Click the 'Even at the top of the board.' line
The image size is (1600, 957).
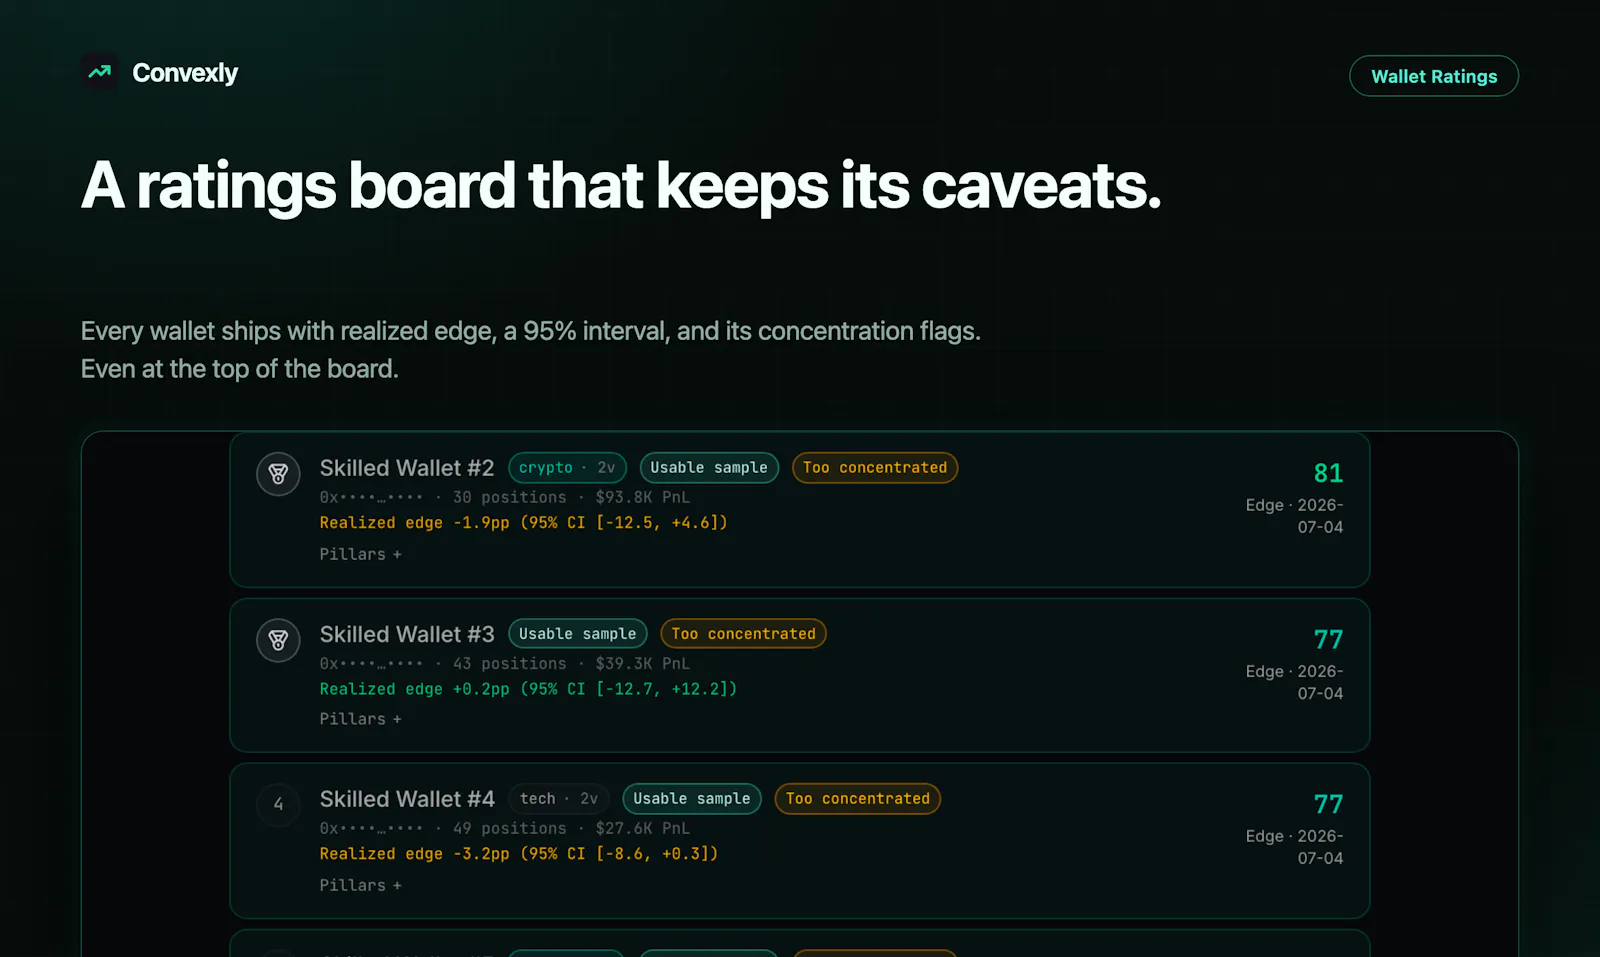240,369
